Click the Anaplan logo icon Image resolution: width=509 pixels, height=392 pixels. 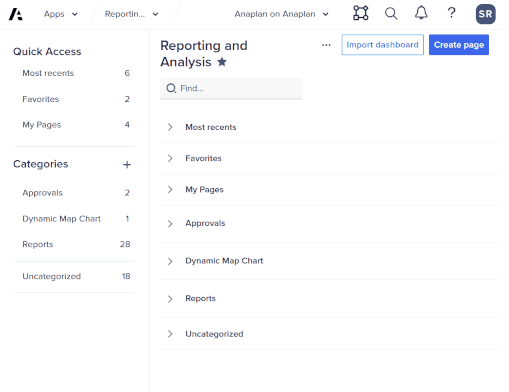(x=15, y=14)
